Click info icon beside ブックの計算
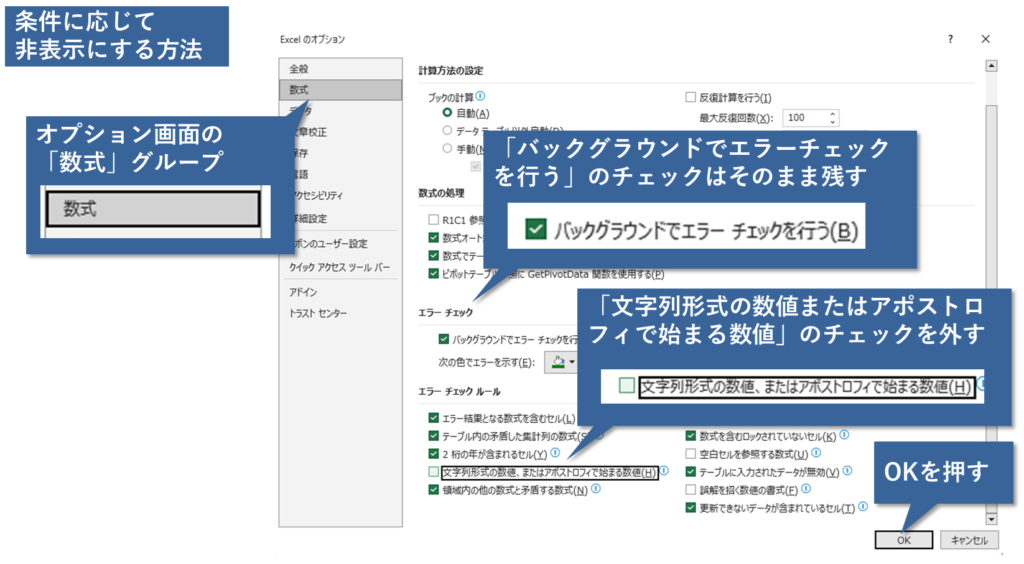Viewport: 1024px width, 564px height. pos(481,96)
